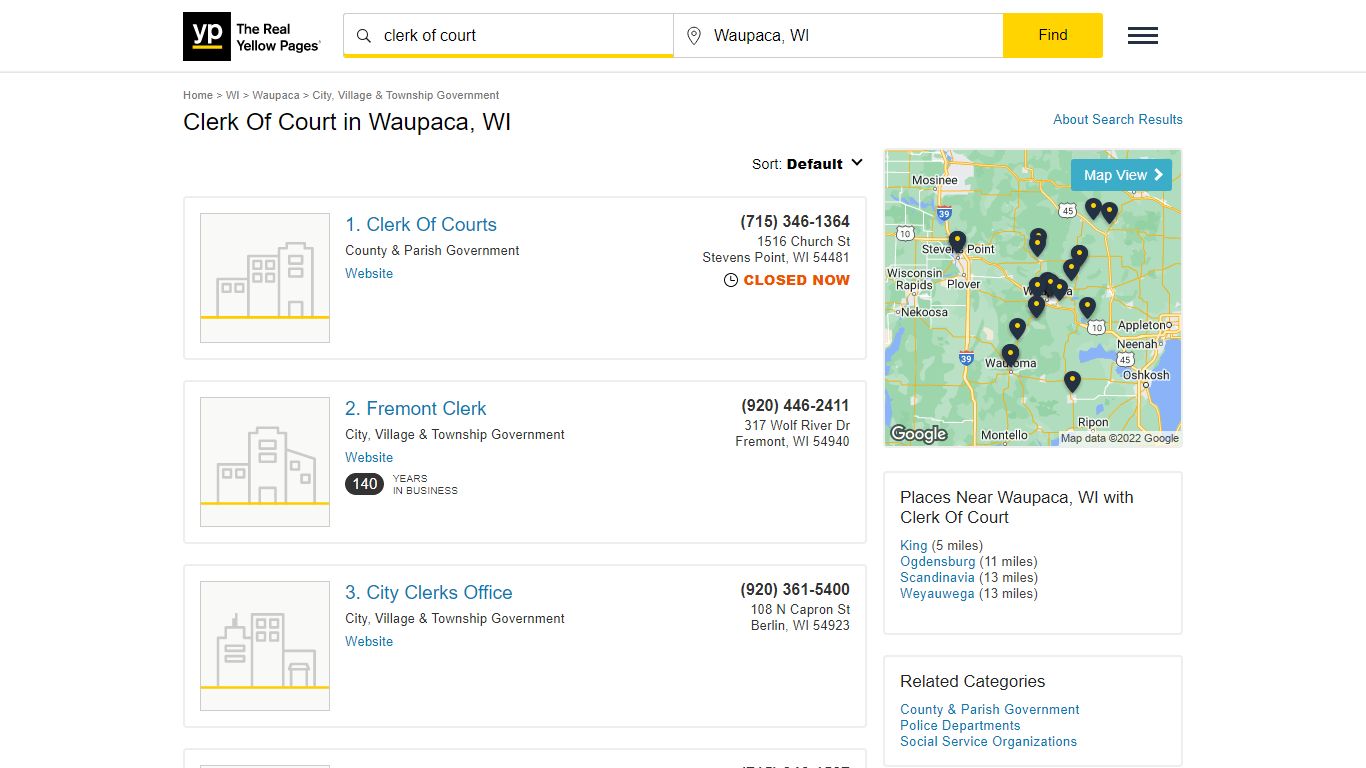The image size is (1366, 768).
Task: Go to Home breadcrumb
Action: [198, 95]
